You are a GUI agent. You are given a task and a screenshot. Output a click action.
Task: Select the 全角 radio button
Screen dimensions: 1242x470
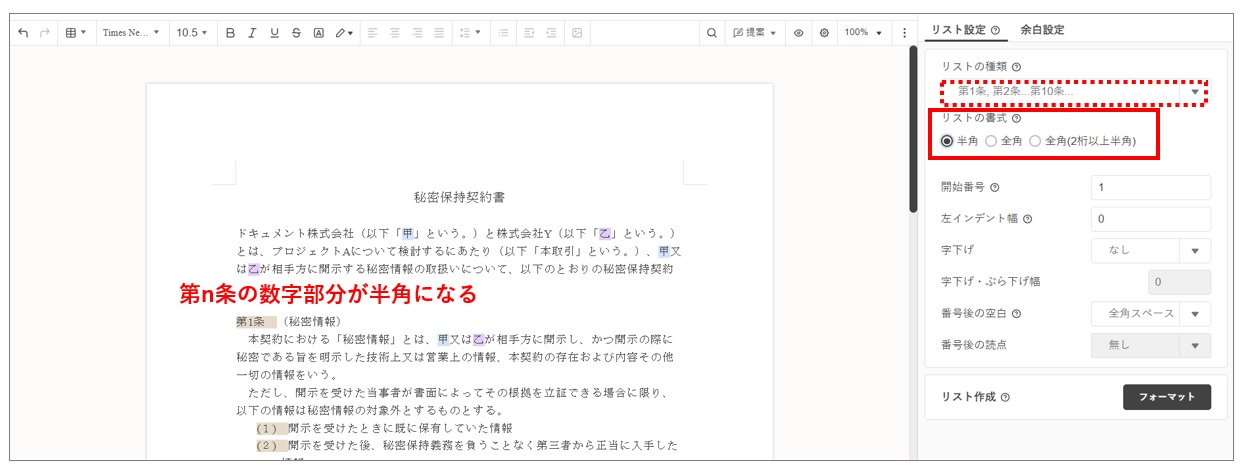[991, 141]
